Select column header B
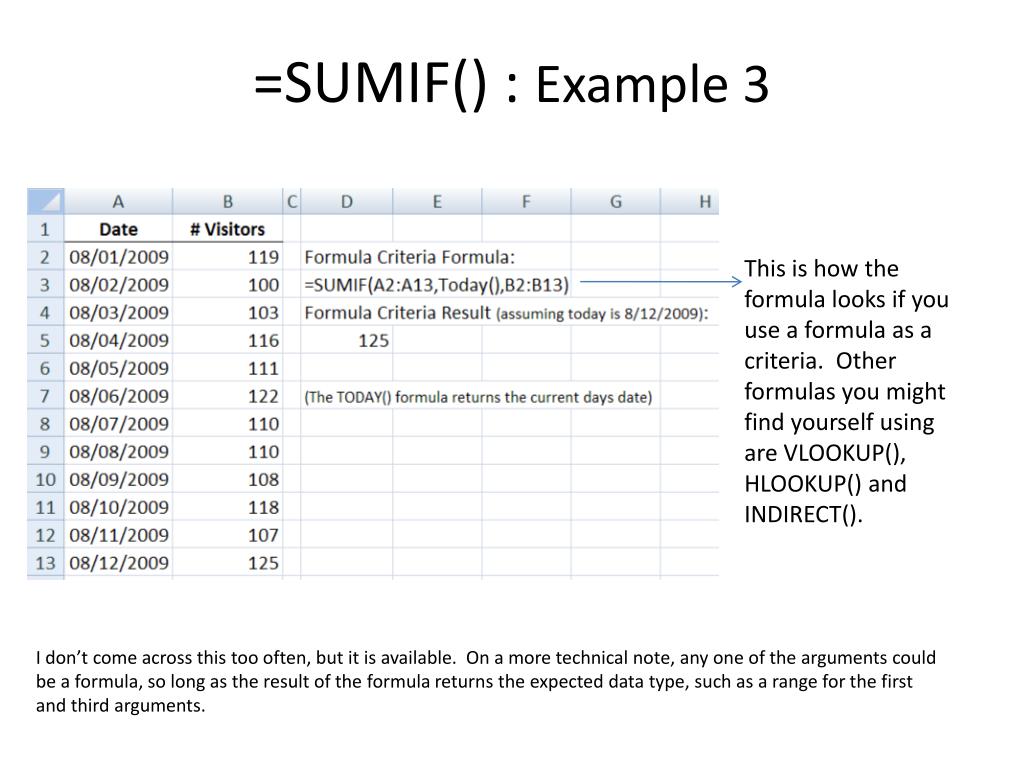The height and width of the screenshot is (768, 1024). coord(228,201)
